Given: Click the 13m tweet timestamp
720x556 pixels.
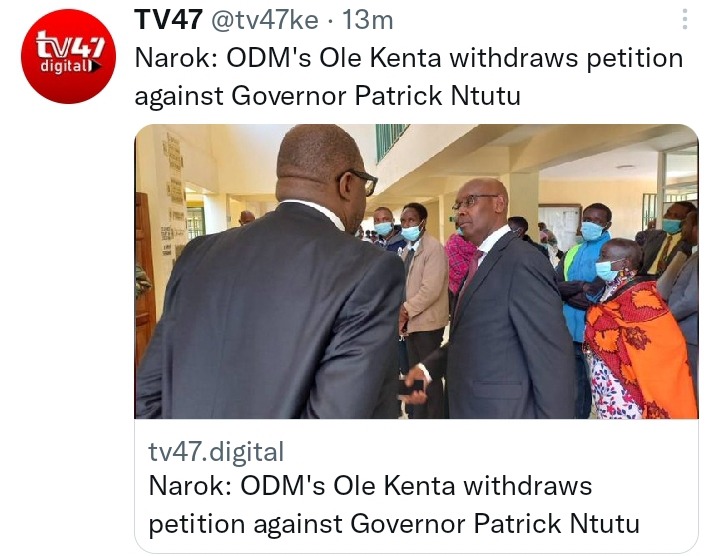Looking at the screenshot, I should [x=368, y=20].
